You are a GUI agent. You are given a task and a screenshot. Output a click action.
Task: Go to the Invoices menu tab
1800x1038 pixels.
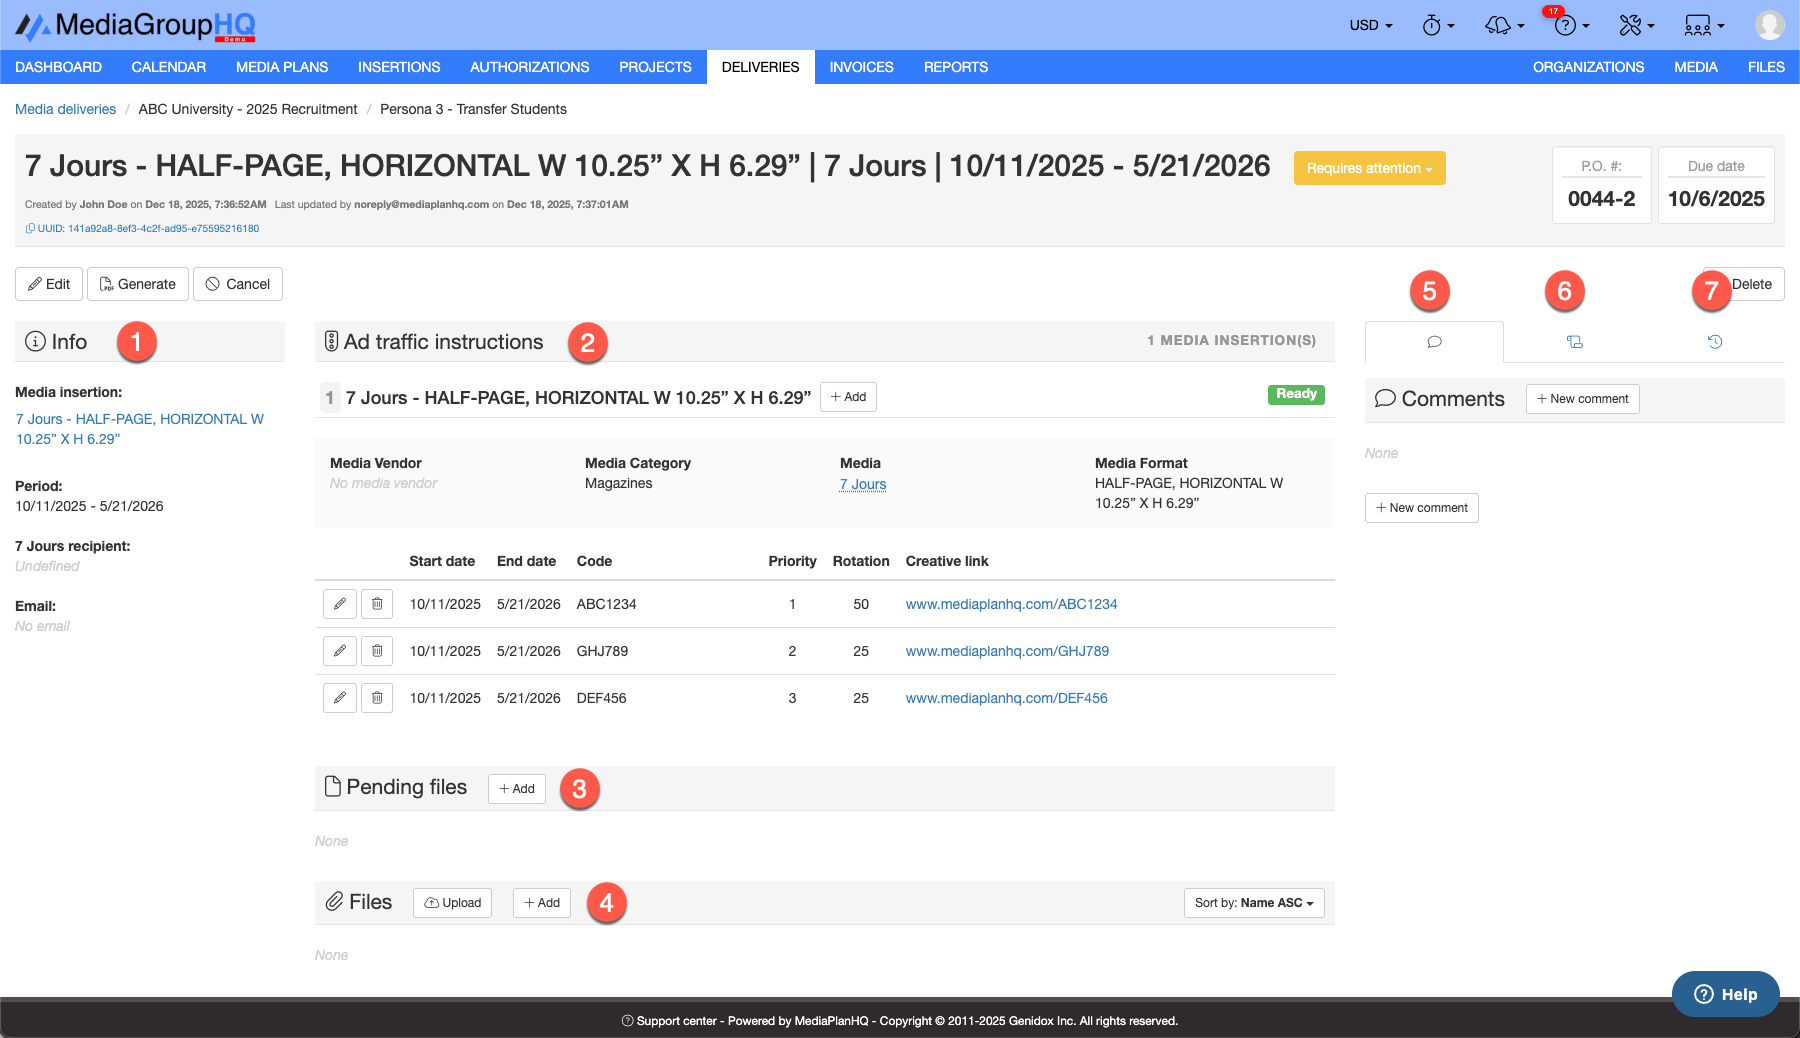[x=861, y=67]
